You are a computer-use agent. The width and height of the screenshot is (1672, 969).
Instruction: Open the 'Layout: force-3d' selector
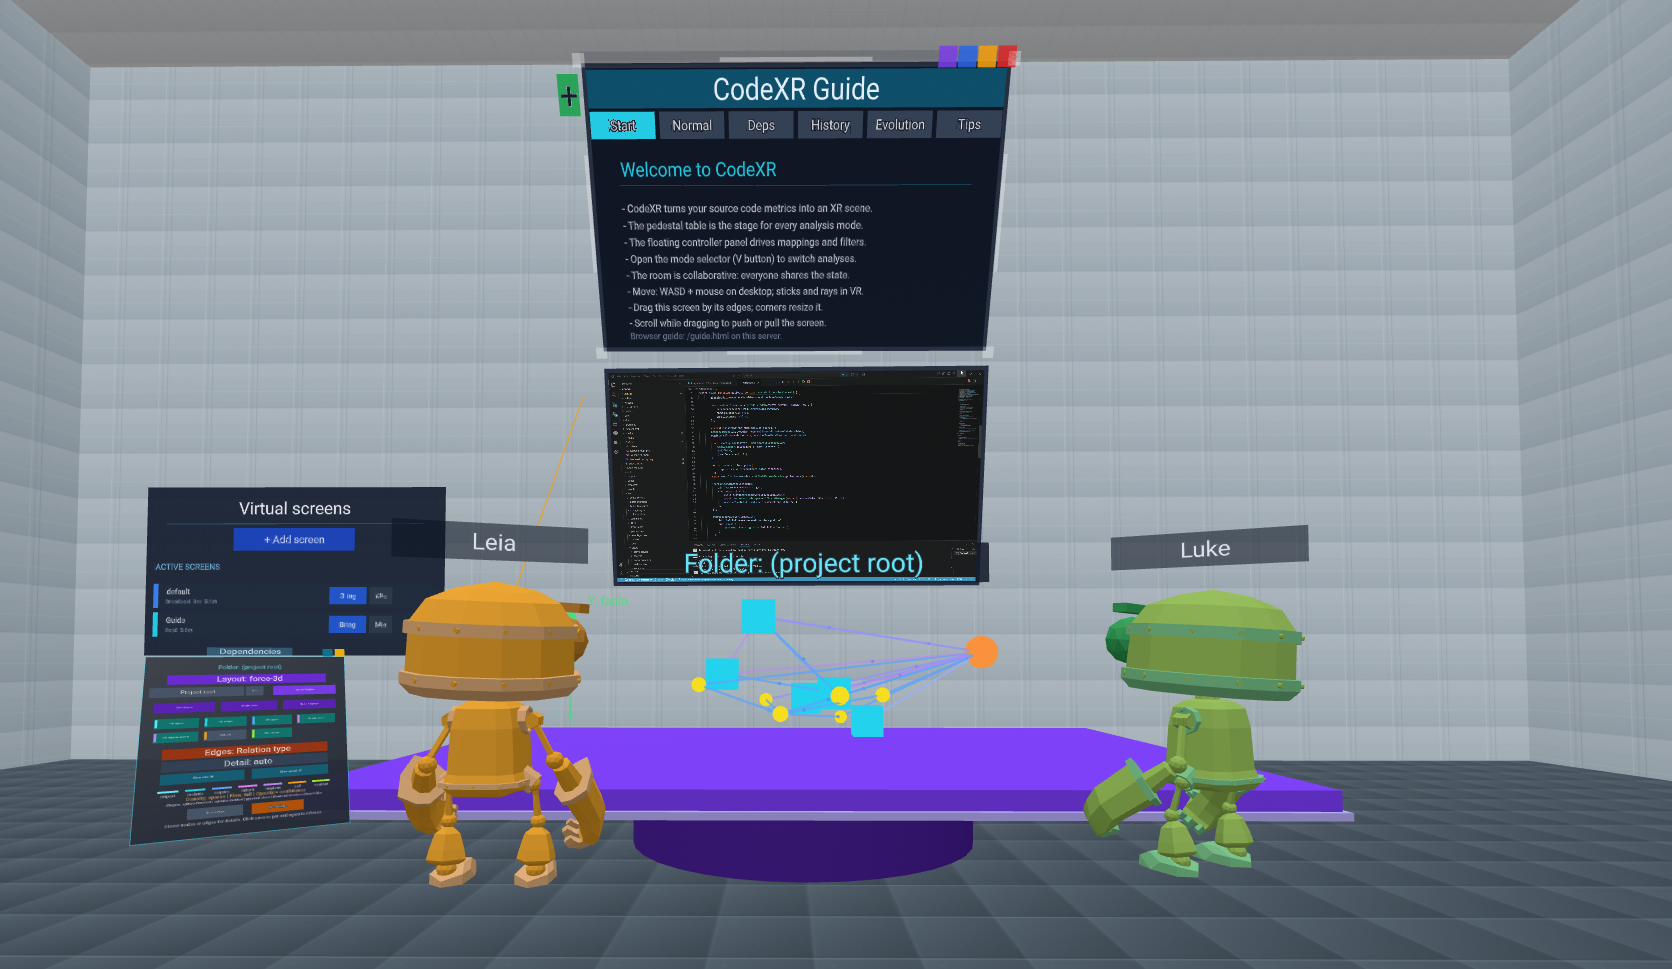click(247, 679)
